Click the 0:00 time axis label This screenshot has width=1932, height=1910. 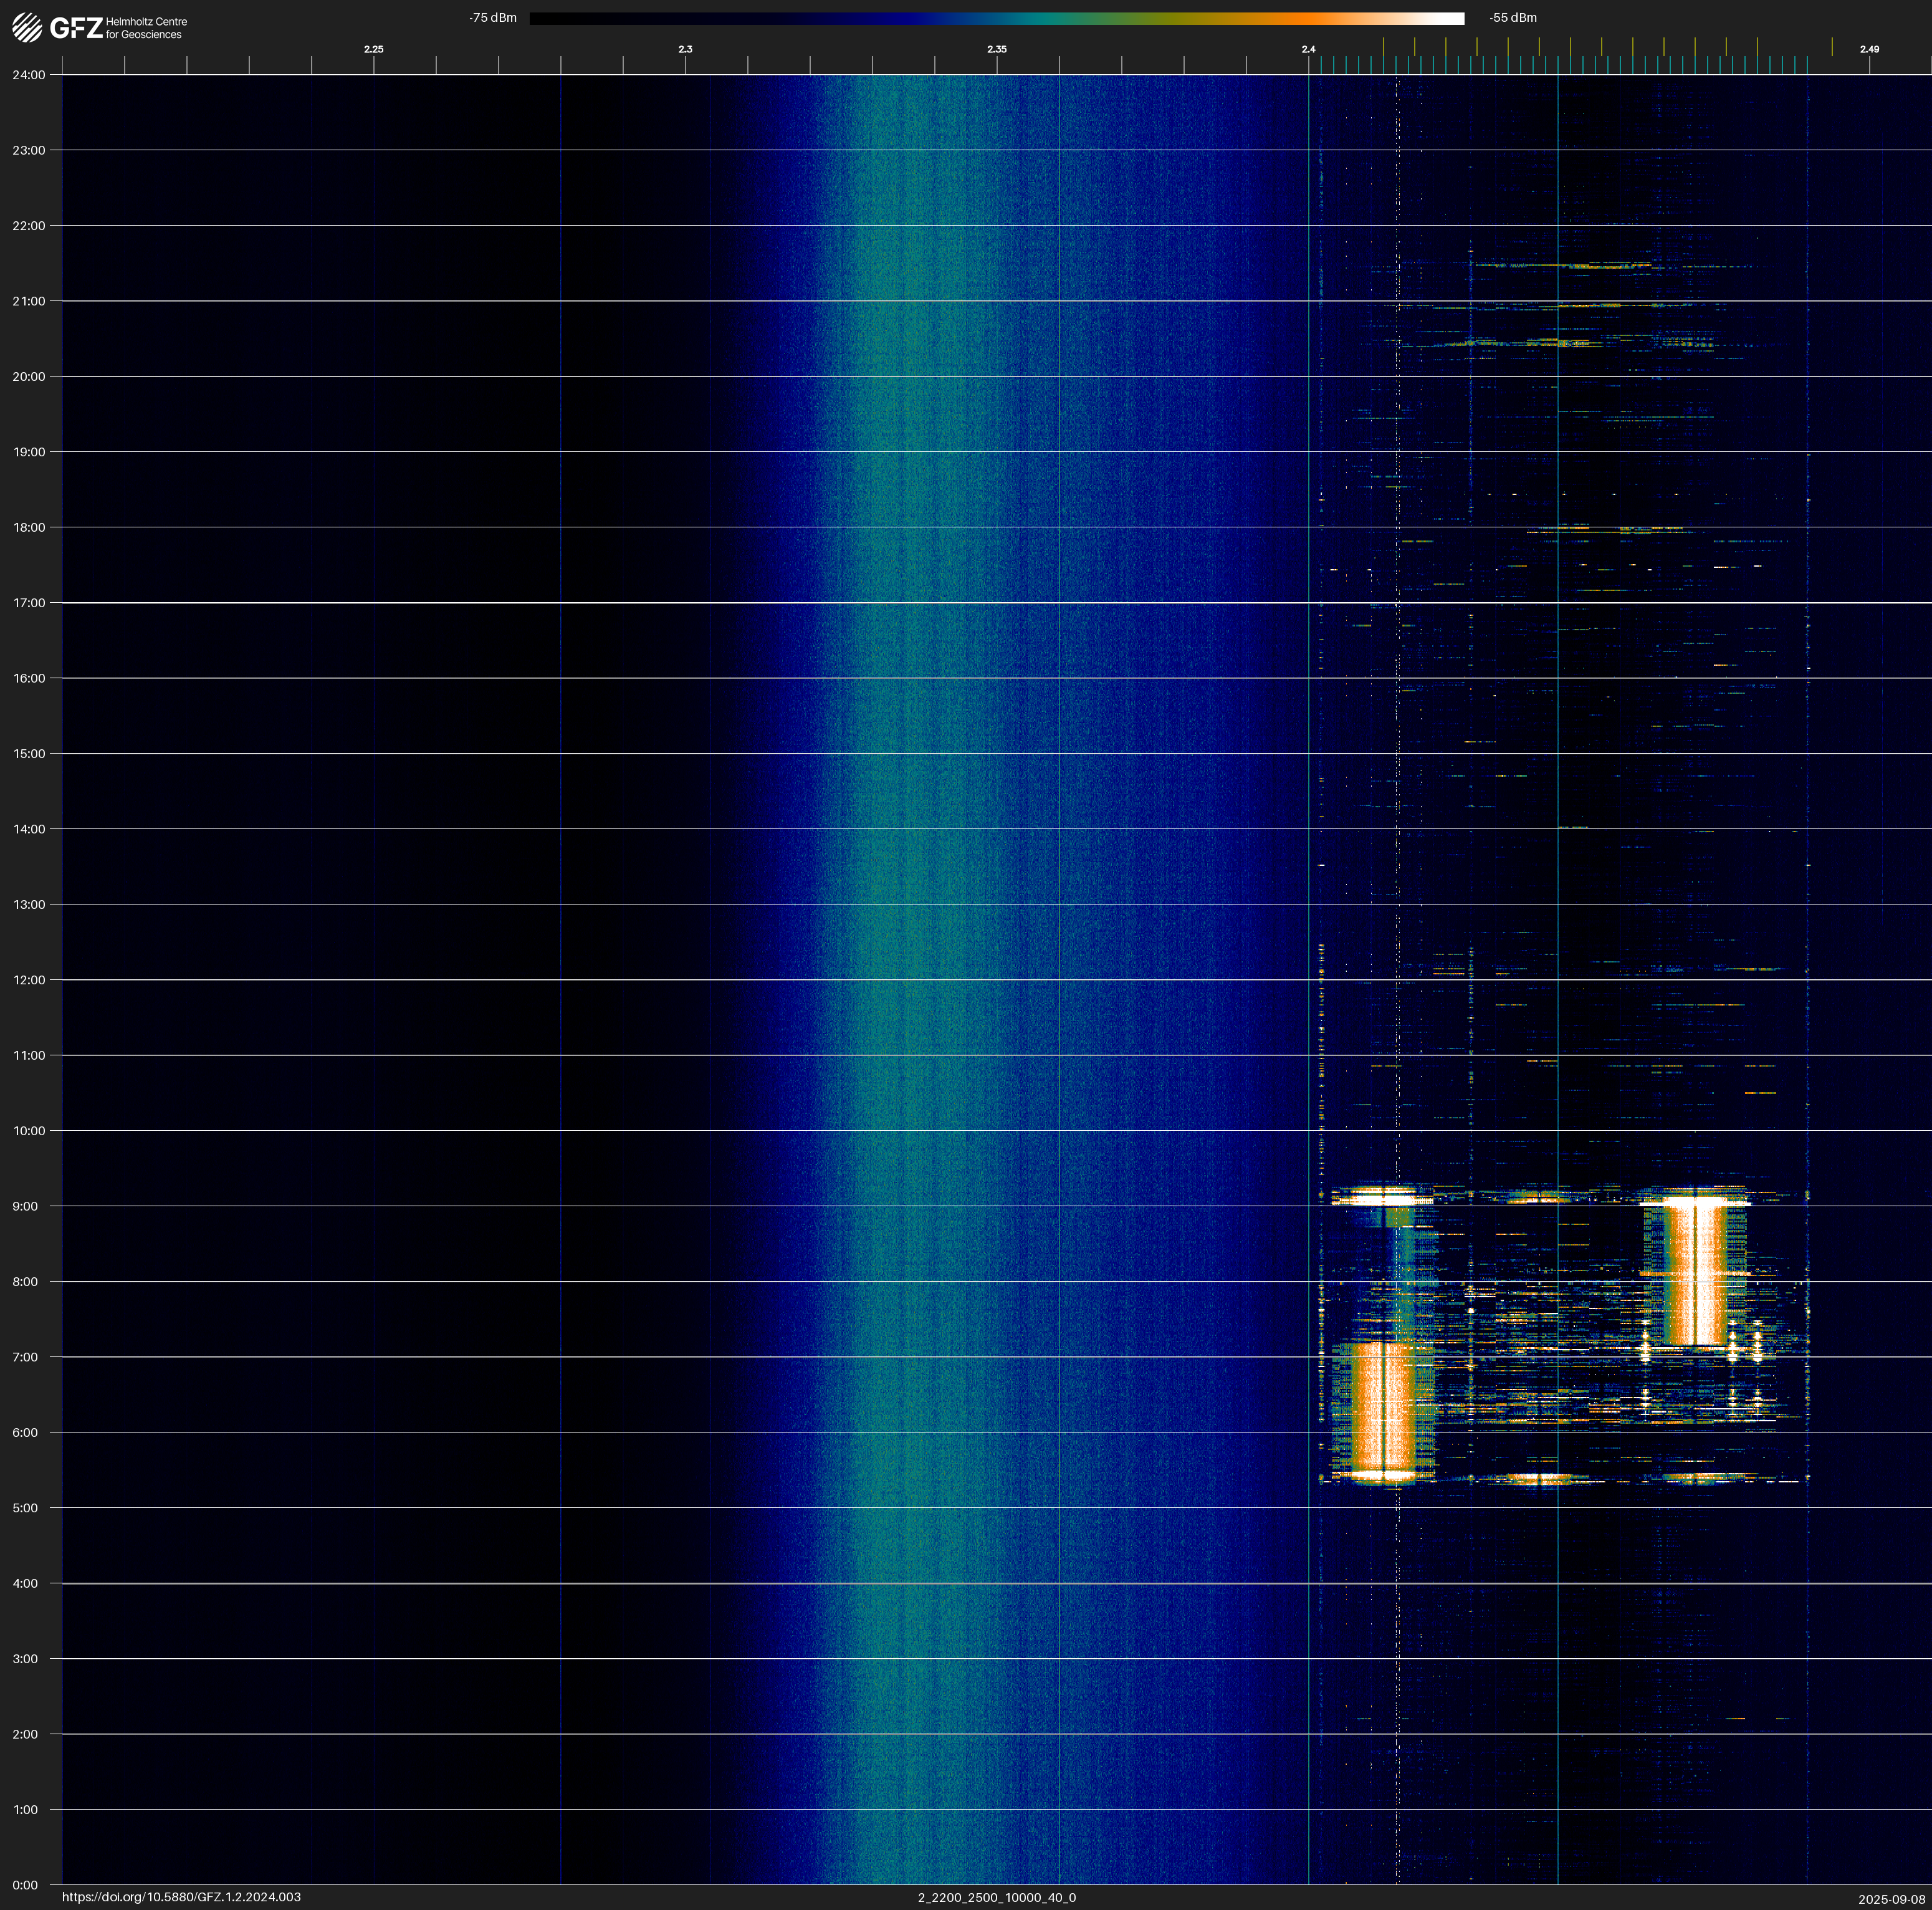coord(25,1885)
